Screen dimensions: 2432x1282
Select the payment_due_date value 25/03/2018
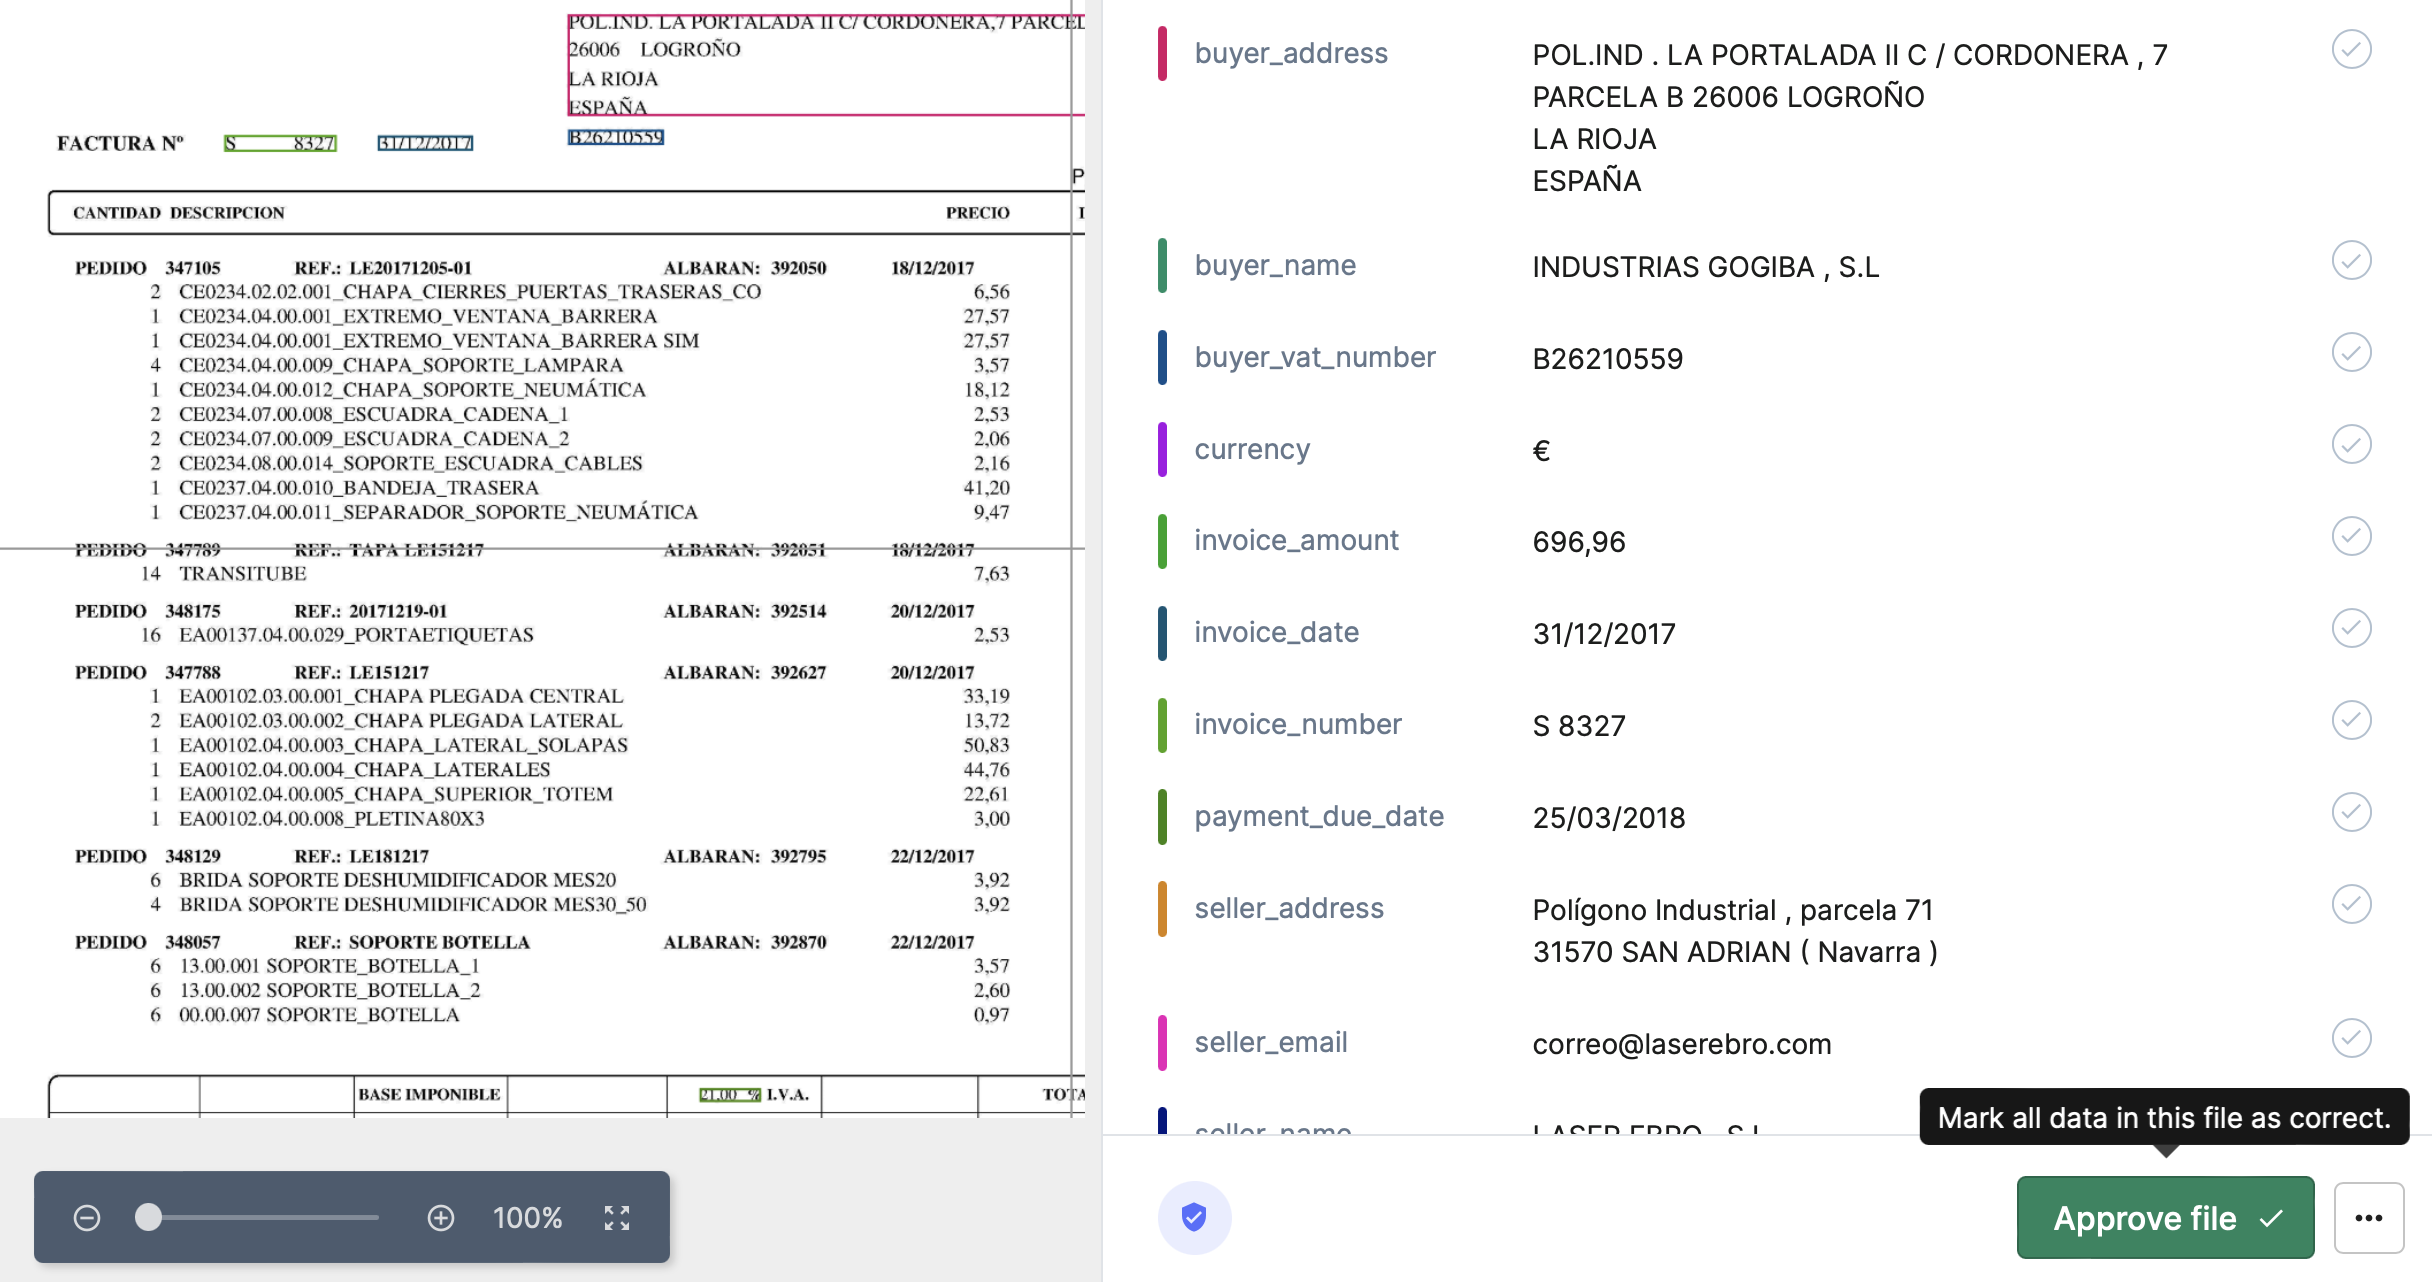tap(1608, 818)
